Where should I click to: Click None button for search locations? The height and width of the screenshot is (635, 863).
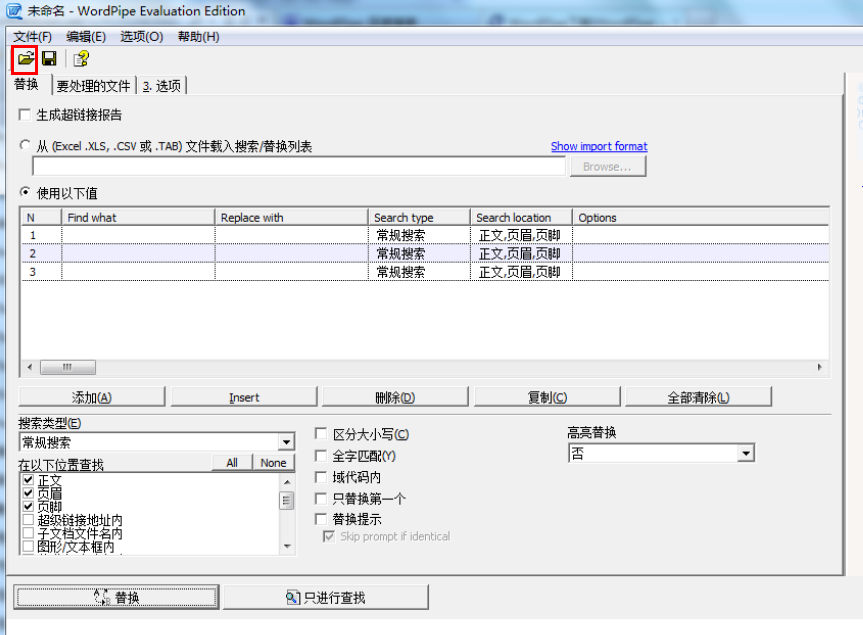tap(274, 463)
